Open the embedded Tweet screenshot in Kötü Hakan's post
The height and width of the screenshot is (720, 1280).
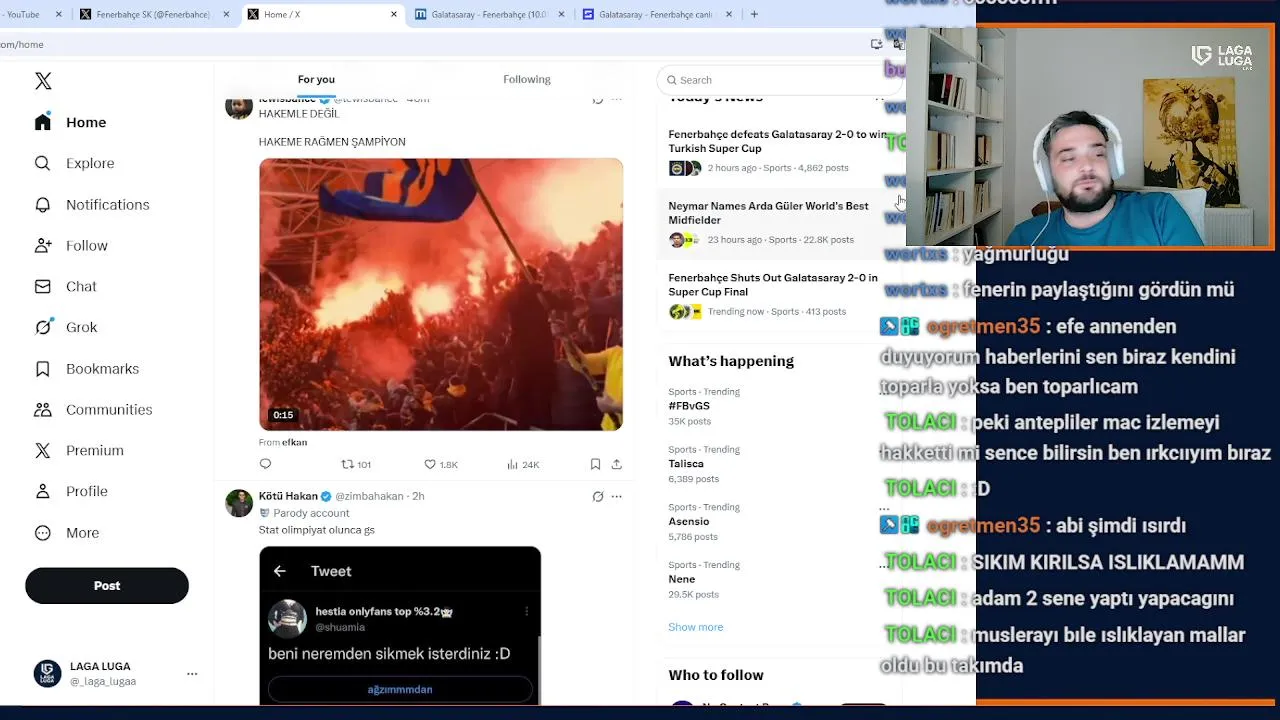click(x=400, y=625)
